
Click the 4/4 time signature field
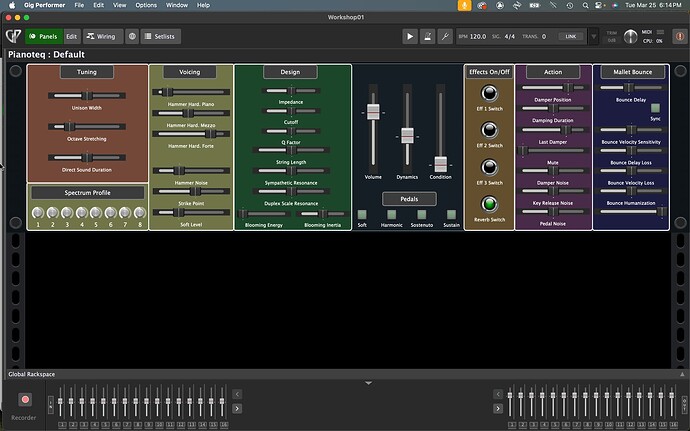[x=510, y=37]
